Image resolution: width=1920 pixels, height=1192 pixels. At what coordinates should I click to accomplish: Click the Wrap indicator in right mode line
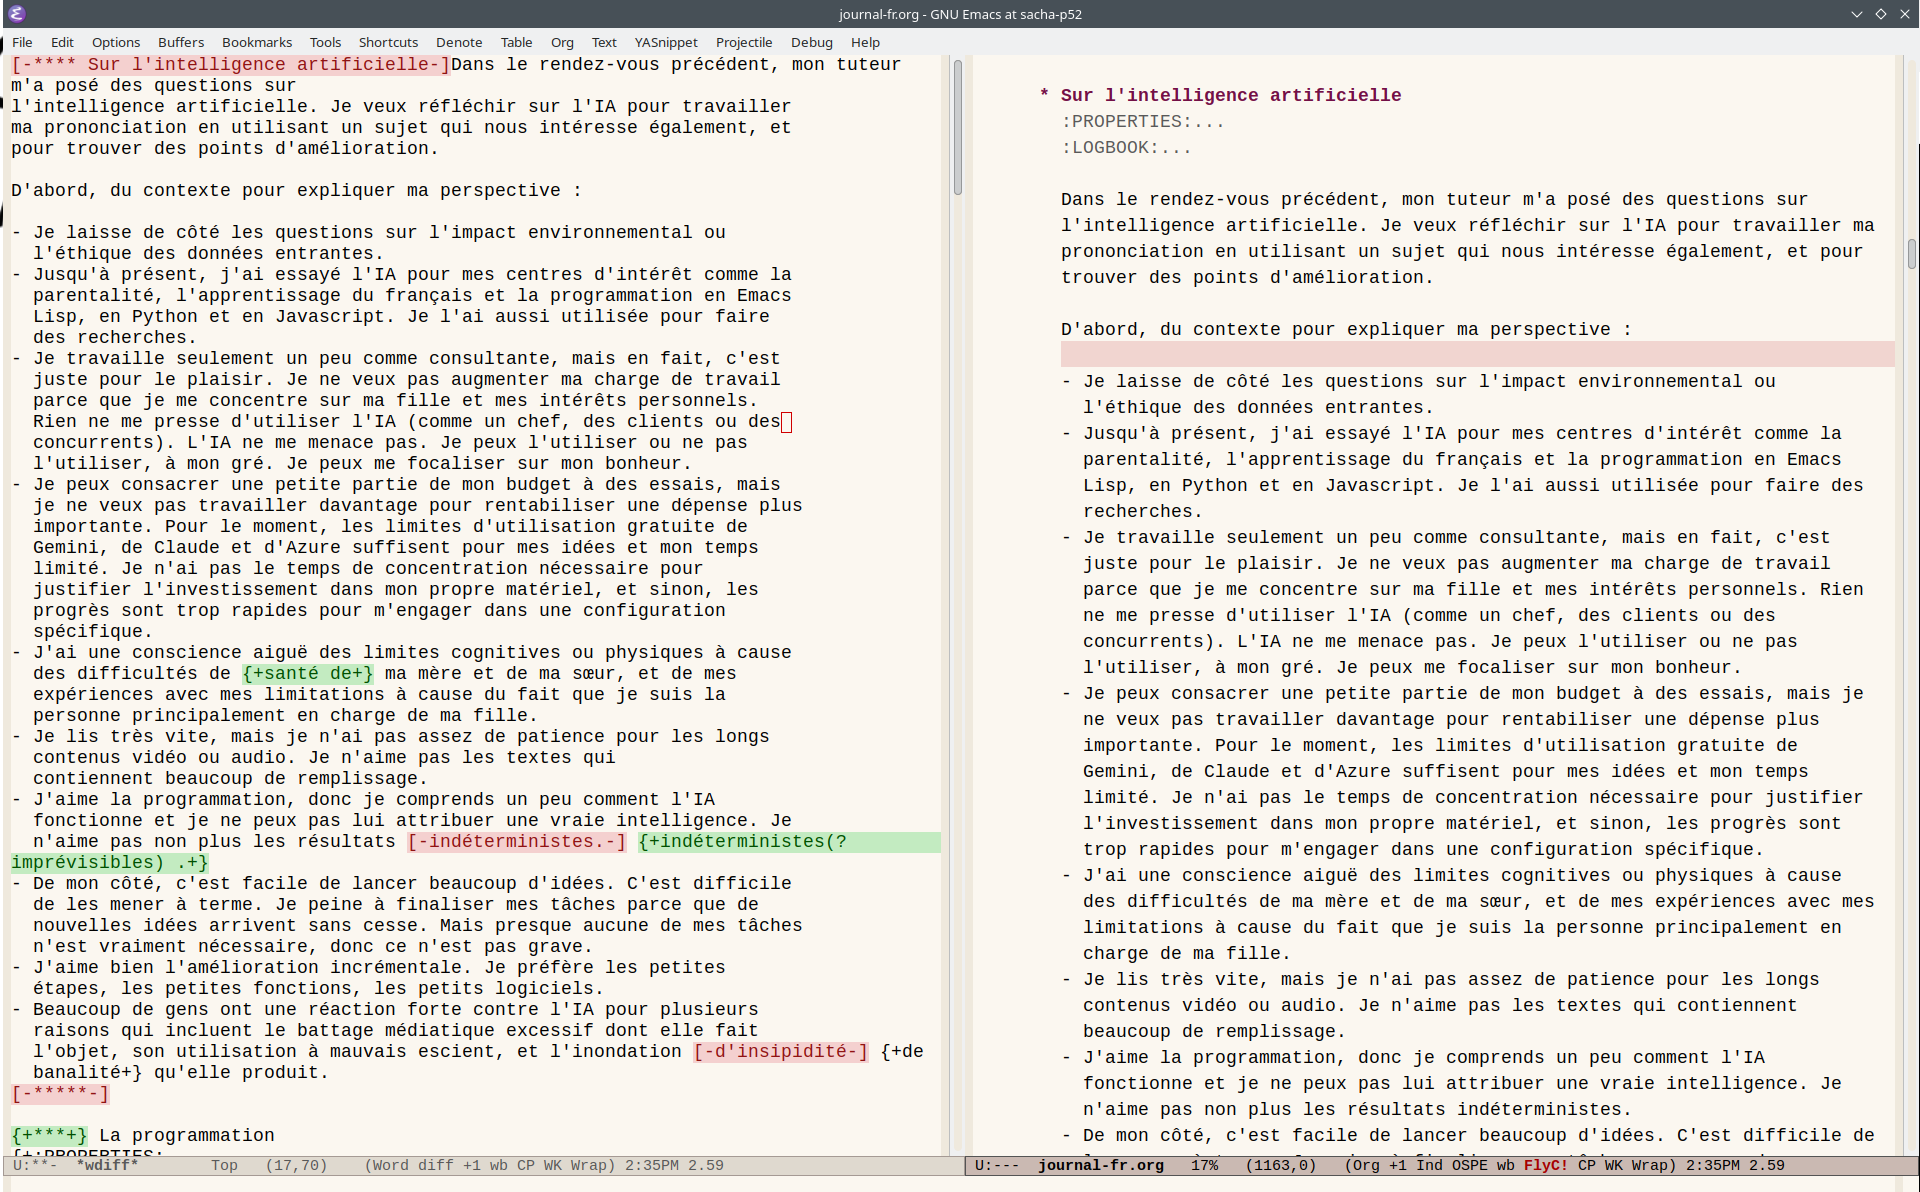click(1650, 1165)
